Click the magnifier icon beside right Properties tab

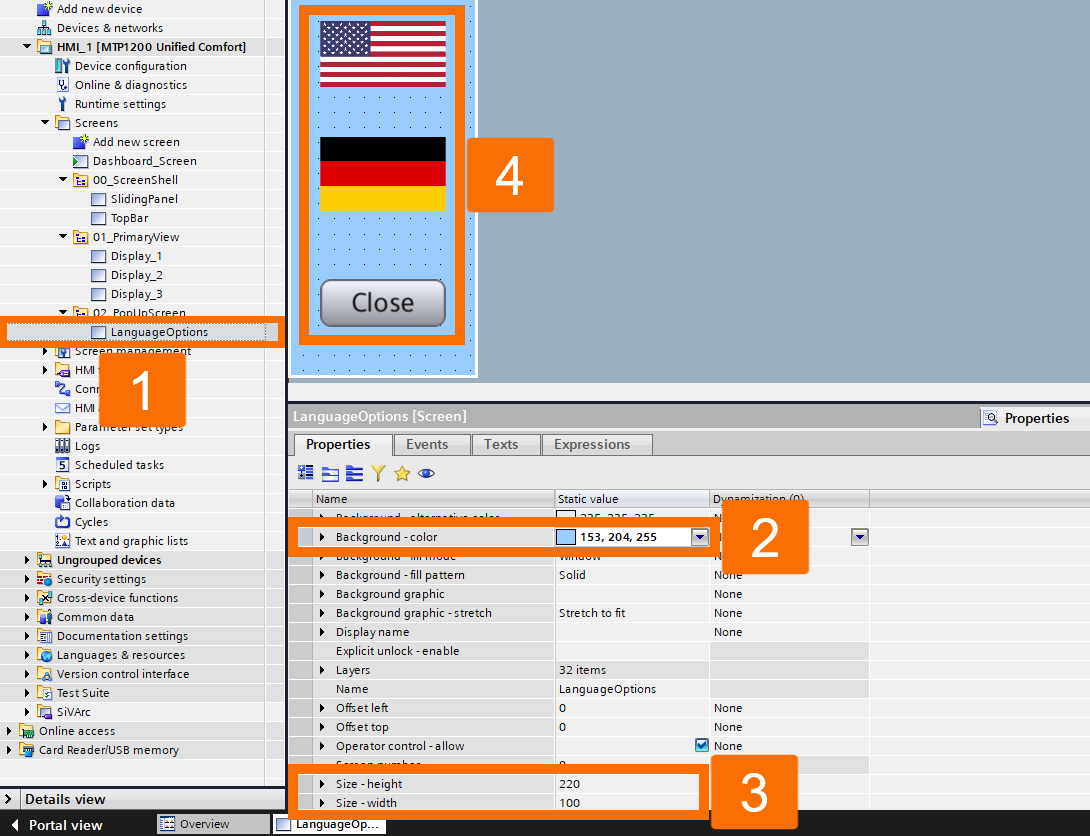[991, 418]
